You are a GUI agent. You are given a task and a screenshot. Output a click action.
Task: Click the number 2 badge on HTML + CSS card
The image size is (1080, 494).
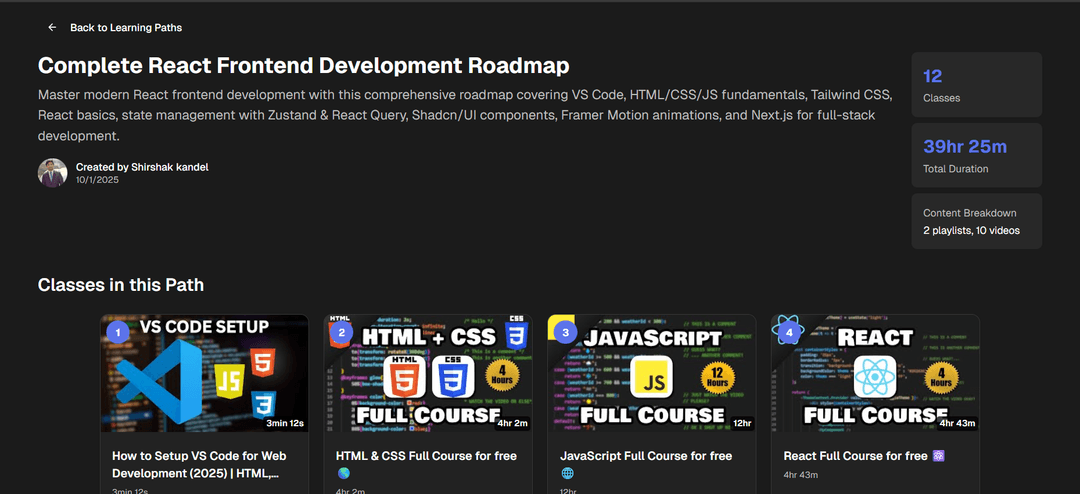(x=341, y=332)
